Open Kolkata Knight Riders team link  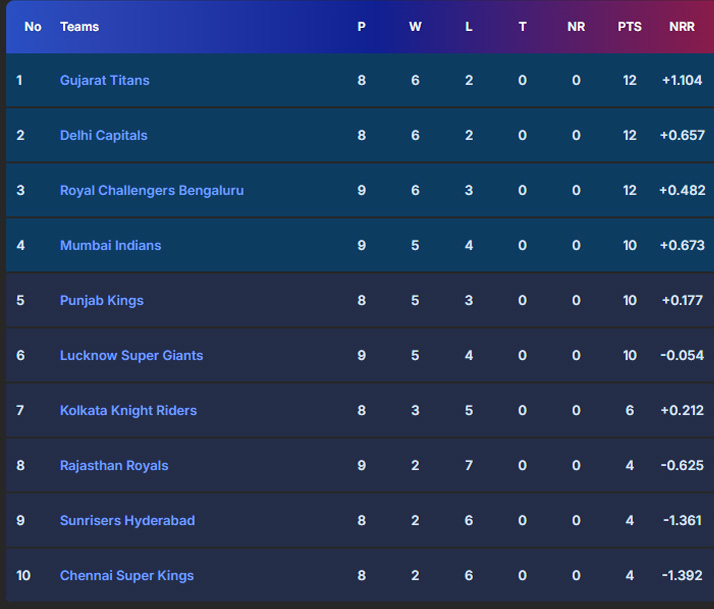128,410
